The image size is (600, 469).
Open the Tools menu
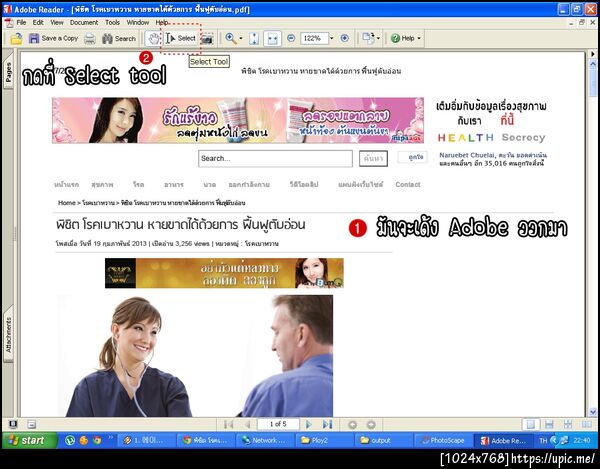coord(112,23)
